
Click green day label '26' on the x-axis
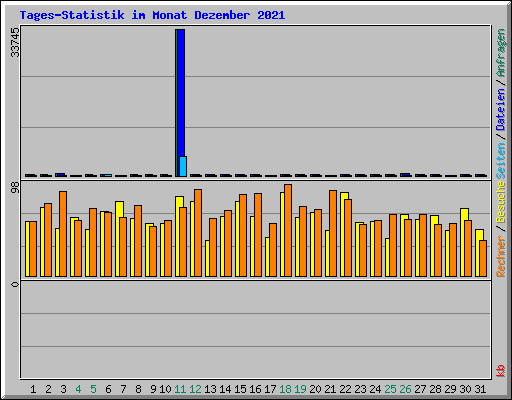click(x=405, y=389)
